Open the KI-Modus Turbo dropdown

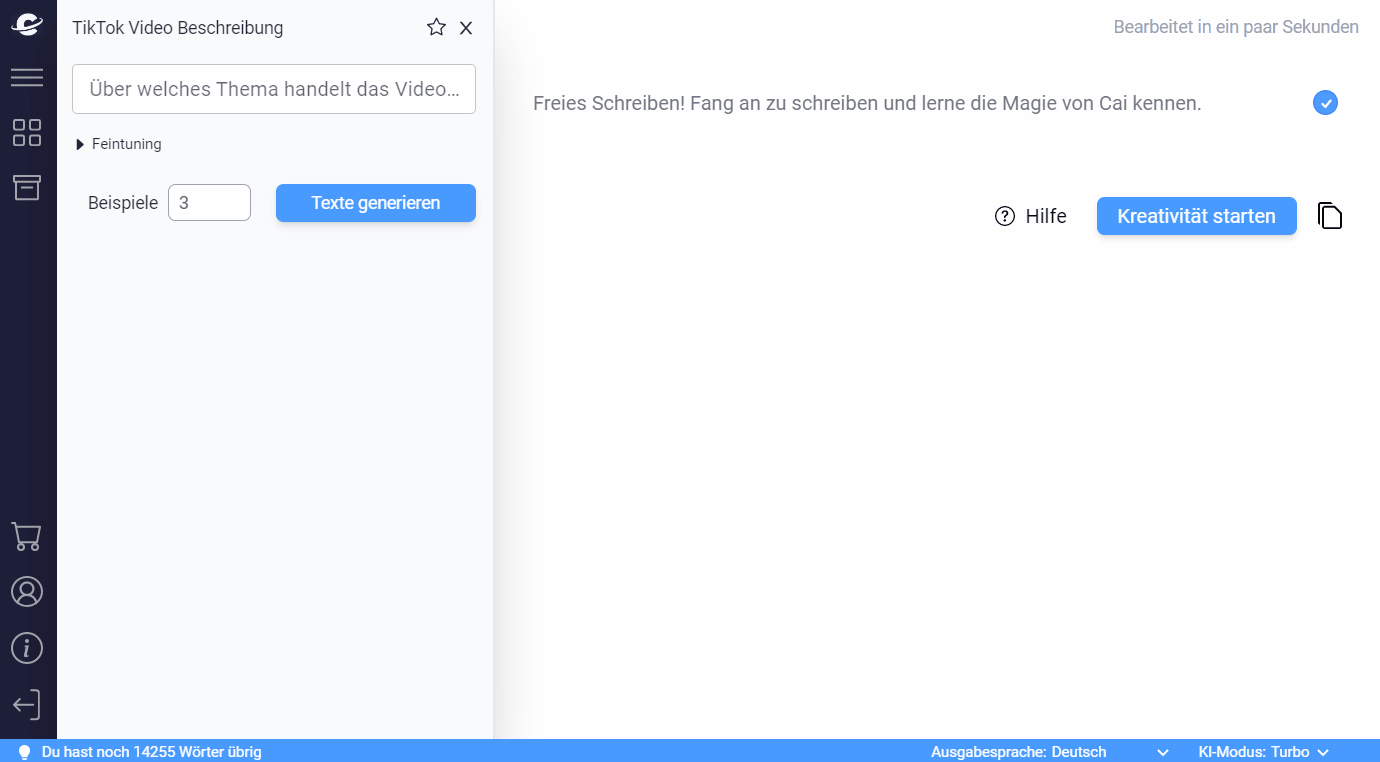[x=1263, y=752]
